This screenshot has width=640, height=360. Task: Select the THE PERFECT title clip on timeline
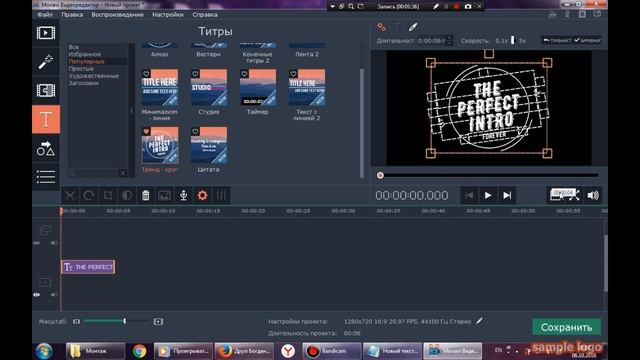[x=88, y=267]
